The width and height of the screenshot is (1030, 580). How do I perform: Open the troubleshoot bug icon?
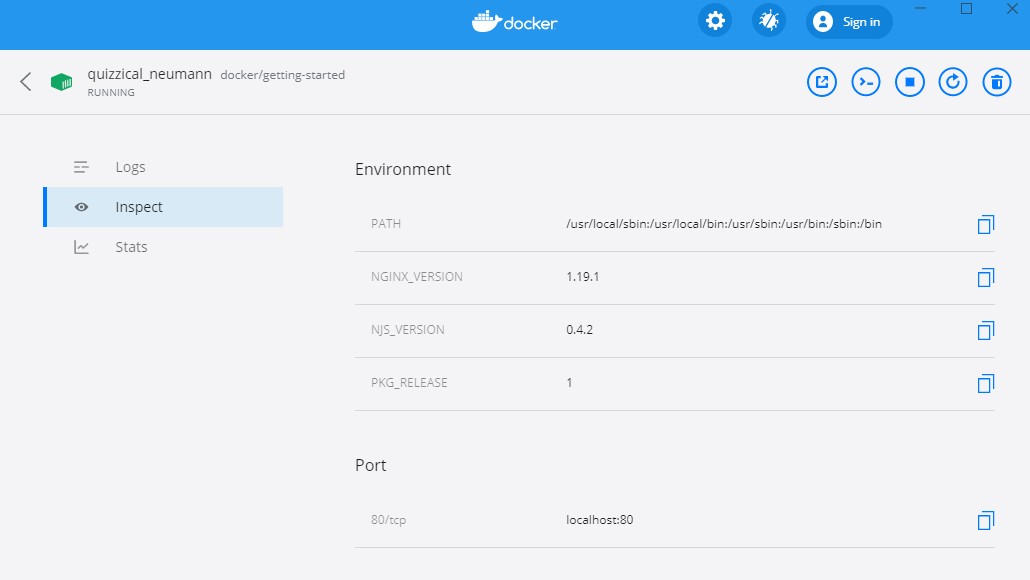768,21
